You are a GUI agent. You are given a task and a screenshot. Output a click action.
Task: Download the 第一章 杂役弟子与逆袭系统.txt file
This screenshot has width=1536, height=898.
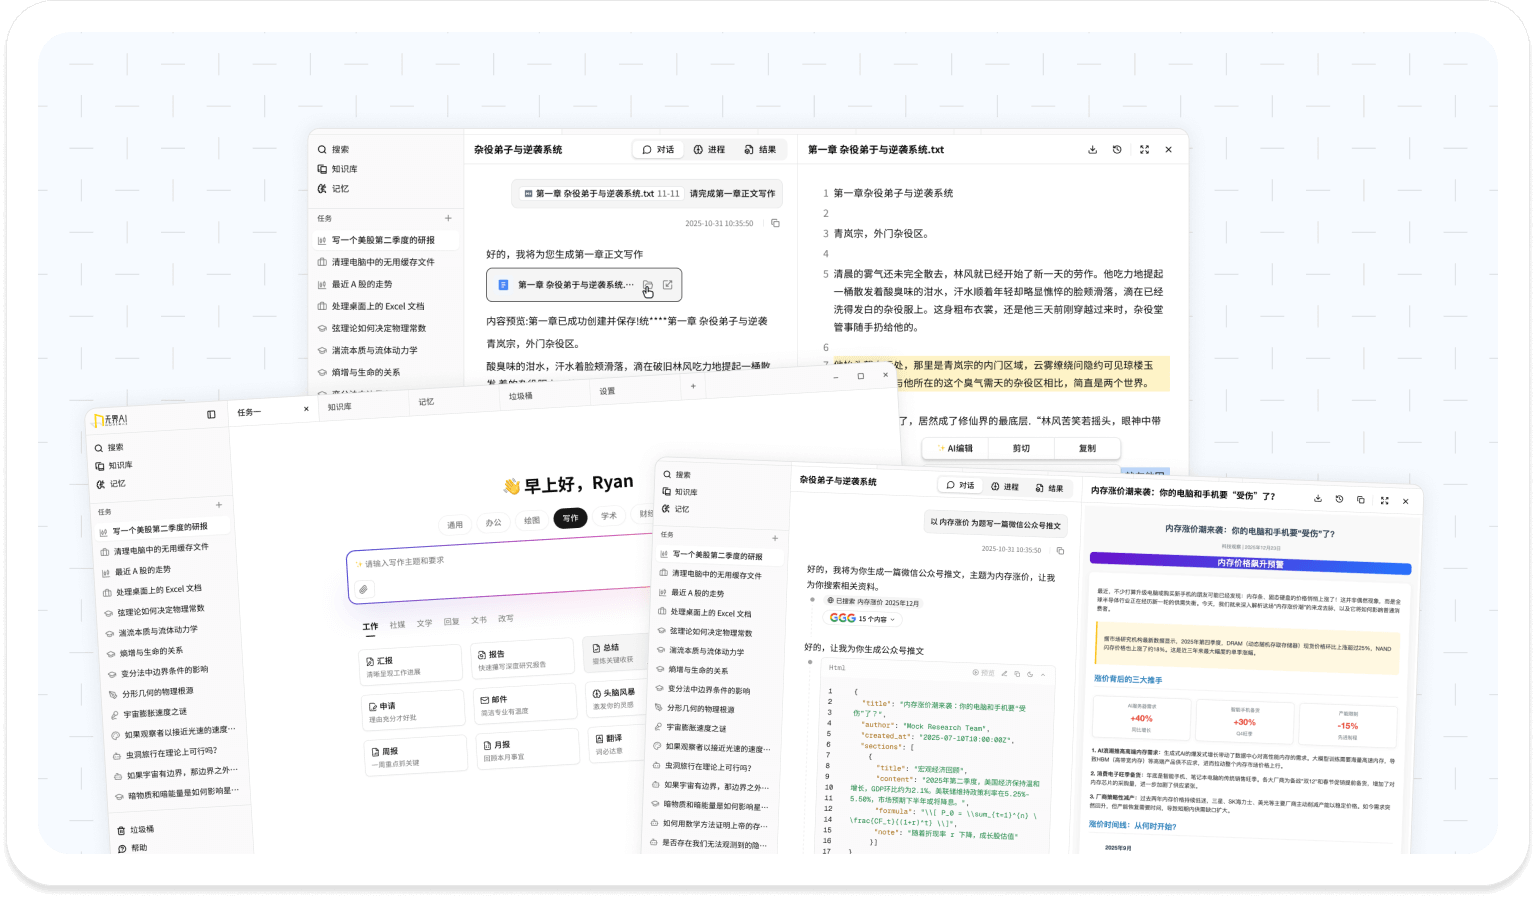(x=1092, y=150)
